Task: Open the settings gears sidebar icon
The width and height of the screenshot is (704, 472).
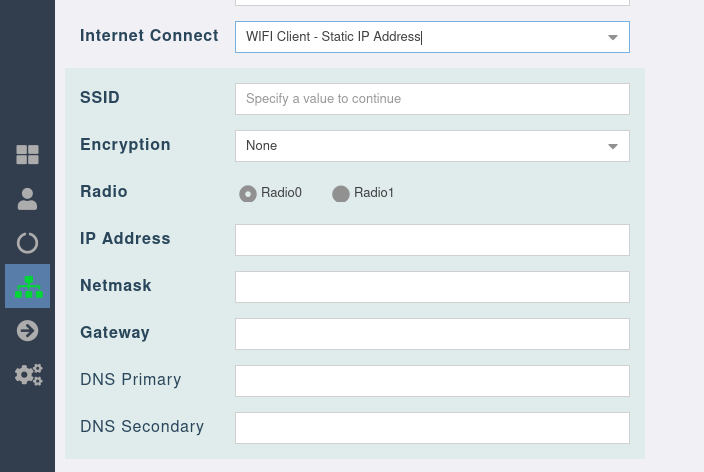Action: tap(28, 374)
